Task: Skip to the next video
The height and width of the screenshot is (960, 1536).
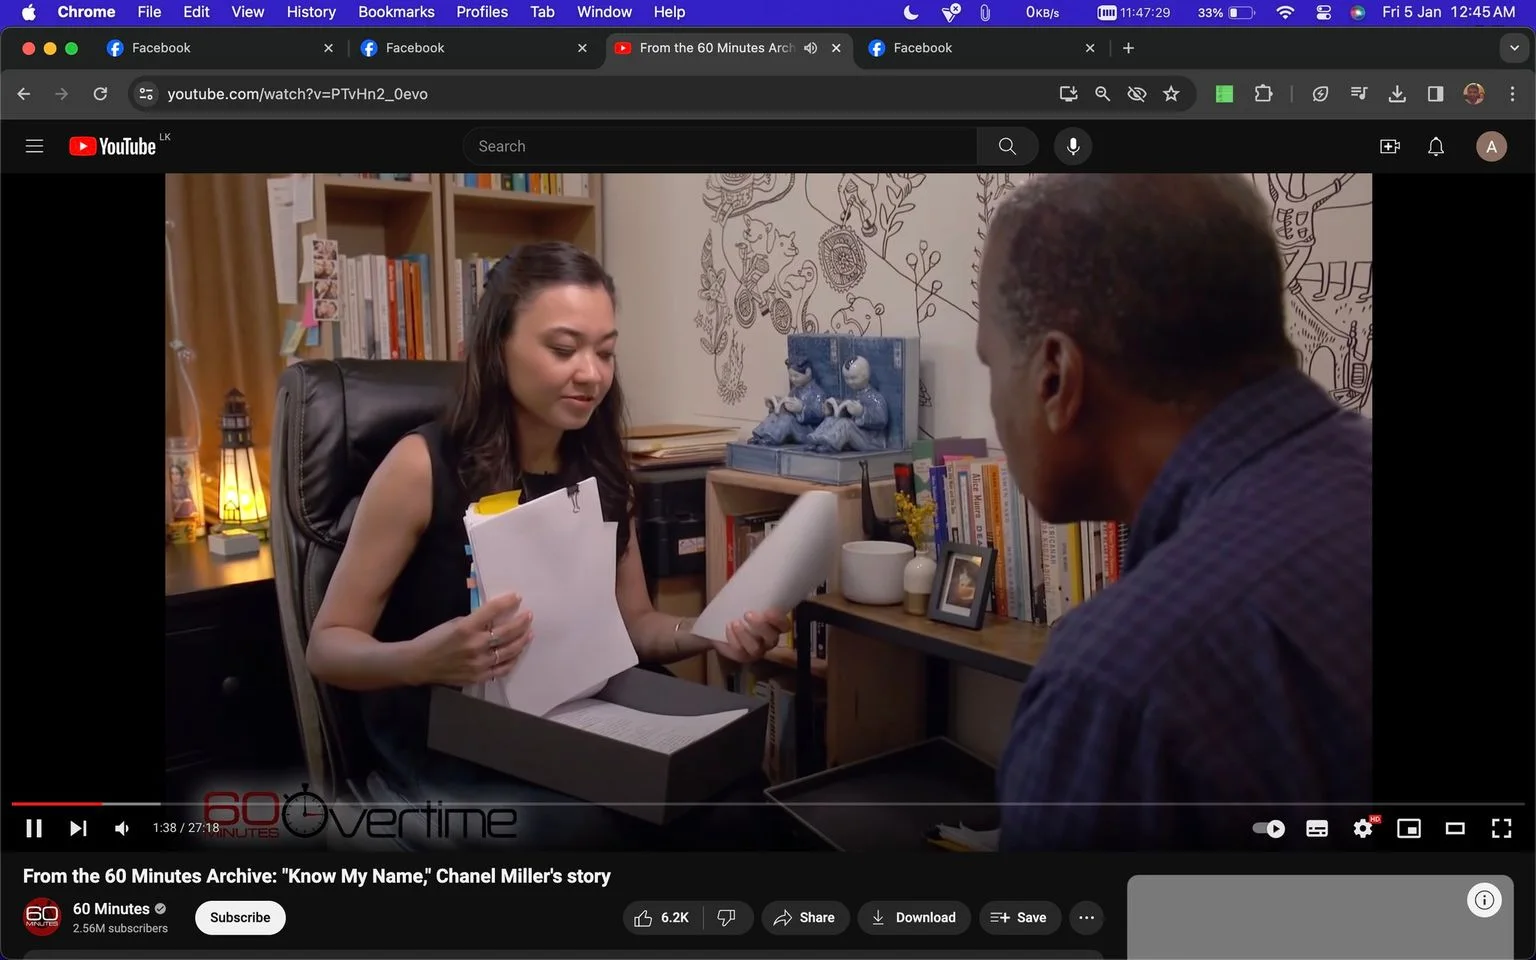Action: click(x=78, y=828)
